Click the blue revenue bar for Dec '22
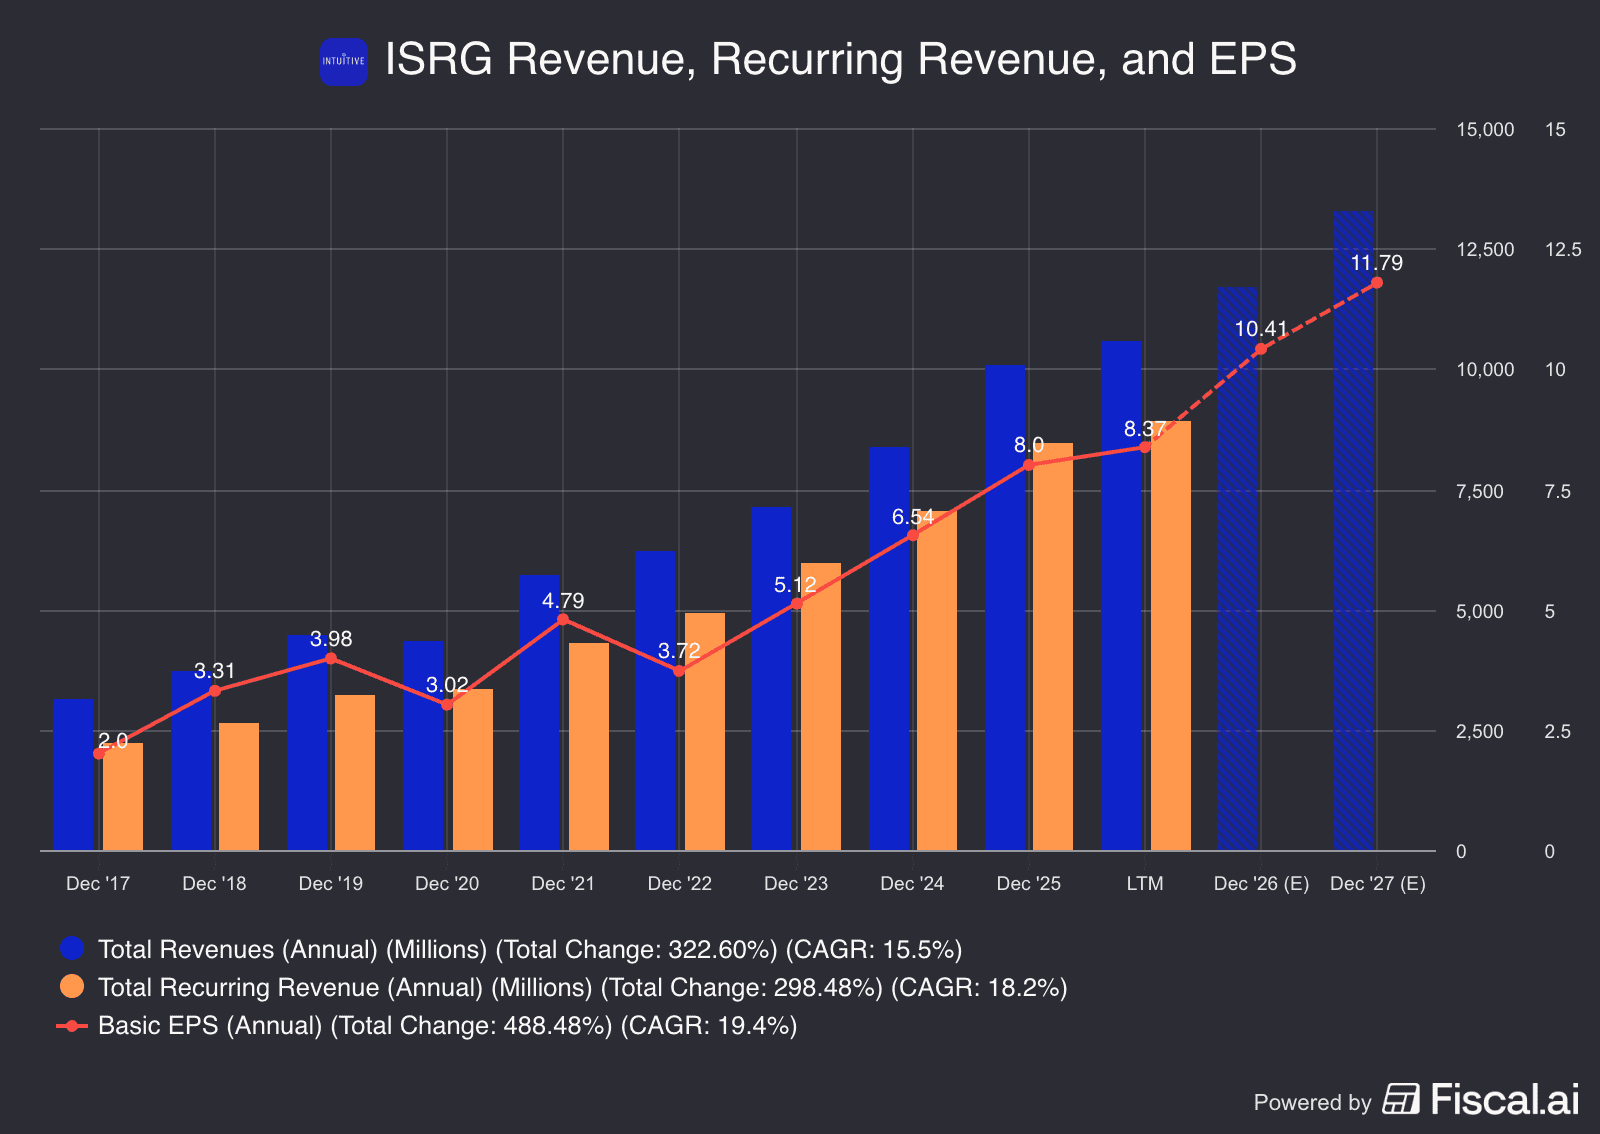Image resolution: width=1600 pixels, height=1134 pixels. [655, 701]
